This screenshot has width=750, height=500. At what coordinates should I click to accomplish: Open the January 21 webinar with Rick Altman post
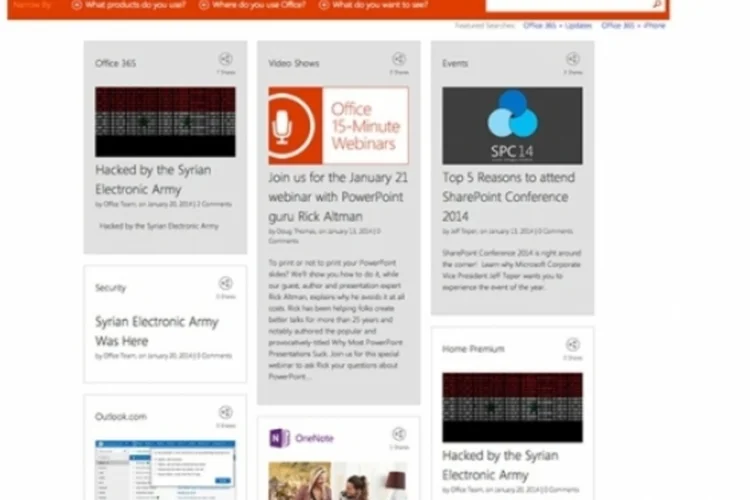click(338, 197)
